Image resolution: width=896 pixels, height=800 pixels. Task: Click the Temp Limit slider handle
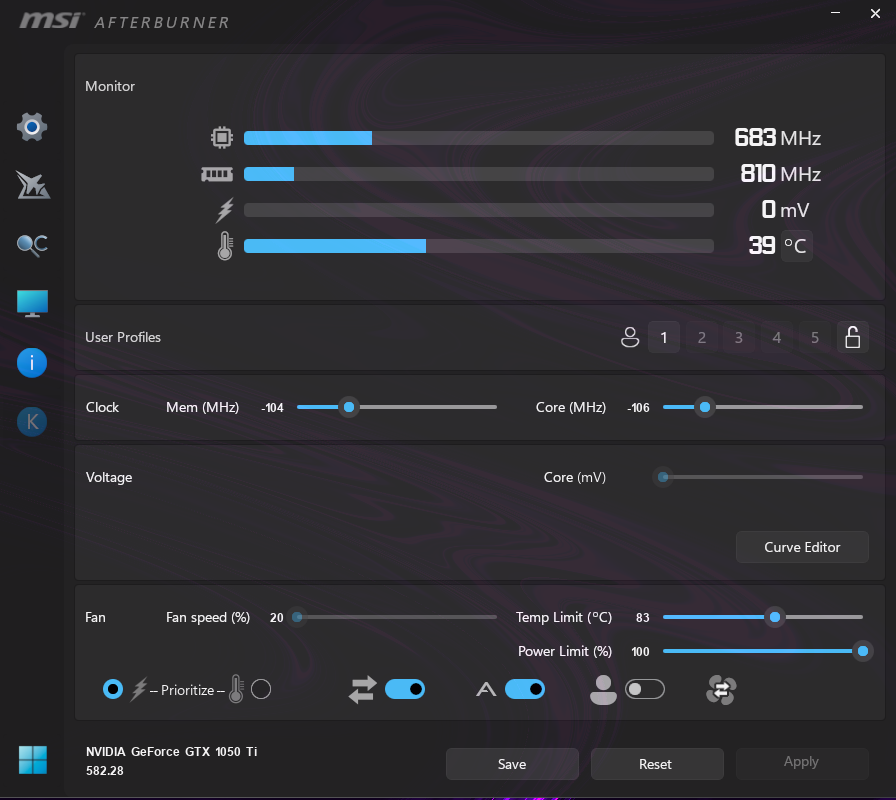[x=775, y=617]
